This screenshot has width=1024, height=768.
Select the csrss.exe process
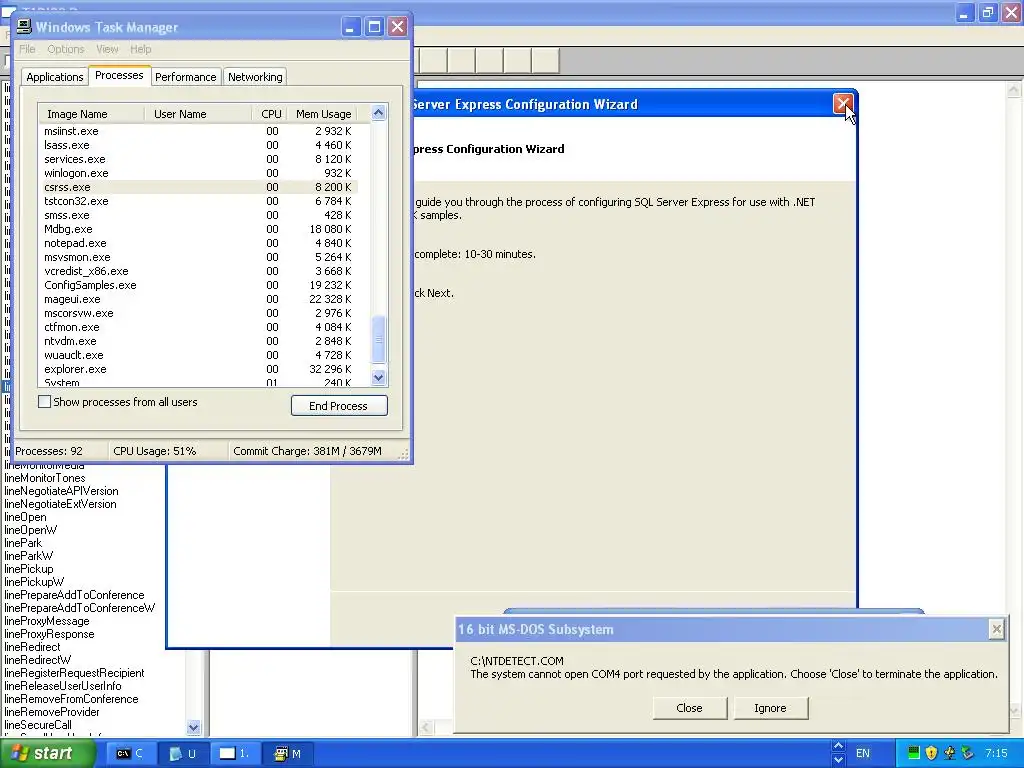coord(198,187)
